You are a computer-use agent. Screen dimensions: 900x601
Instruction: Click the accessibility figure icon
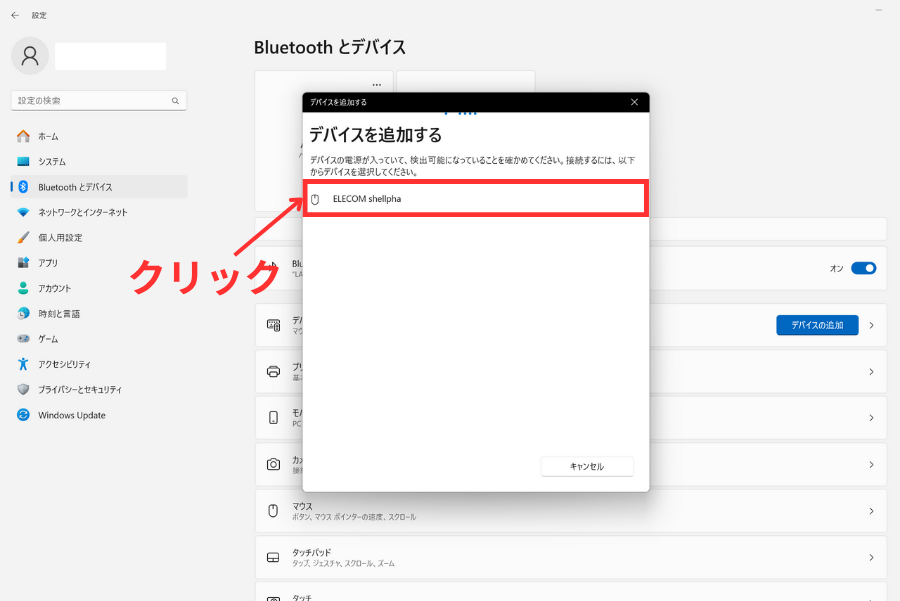pos(23,363)
